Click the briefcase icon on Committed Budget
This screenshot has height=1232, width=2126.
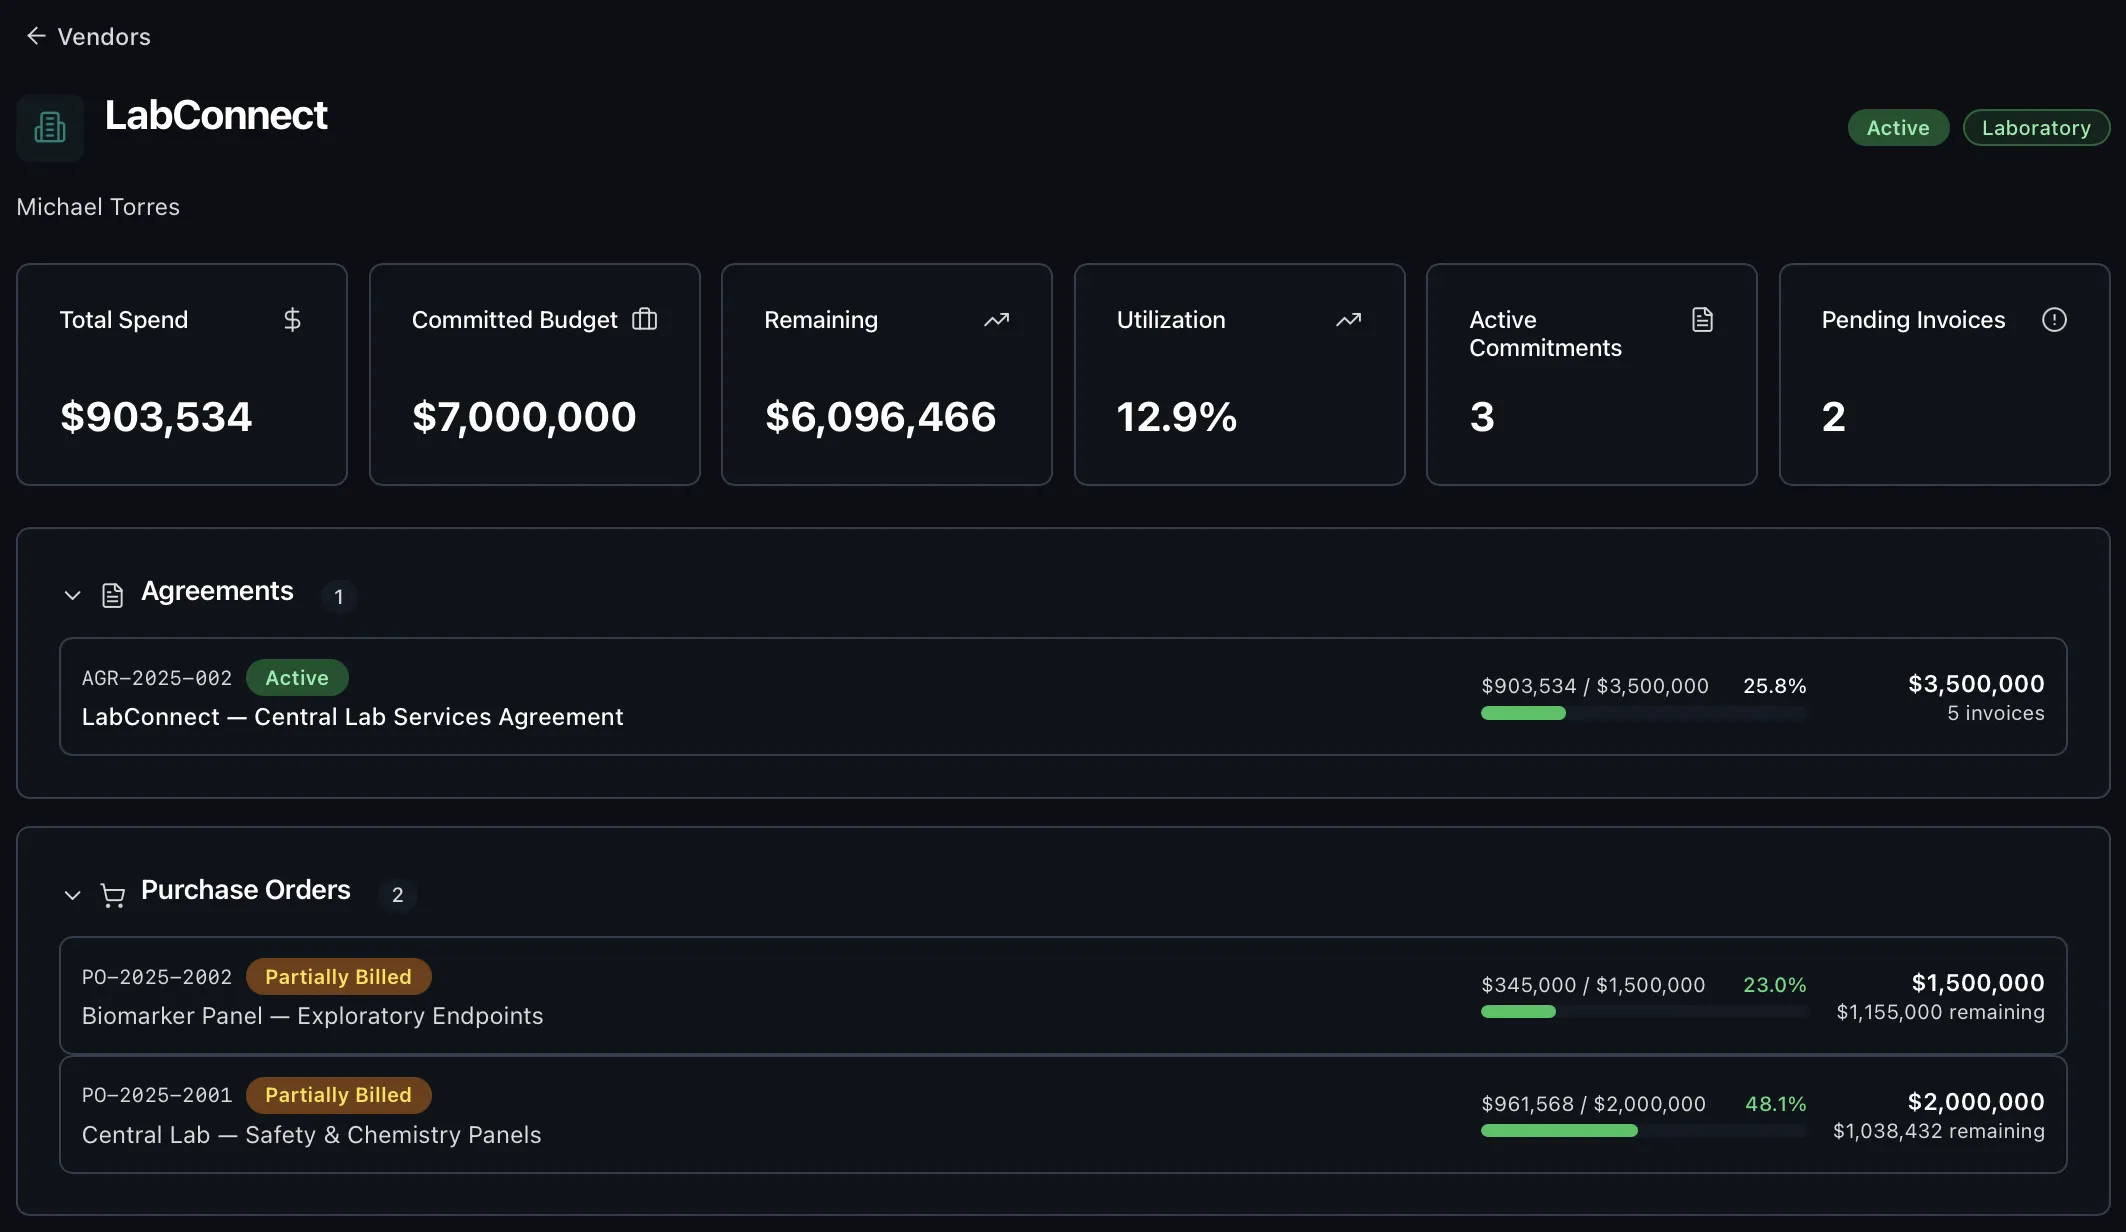click(x=645, y=319)
